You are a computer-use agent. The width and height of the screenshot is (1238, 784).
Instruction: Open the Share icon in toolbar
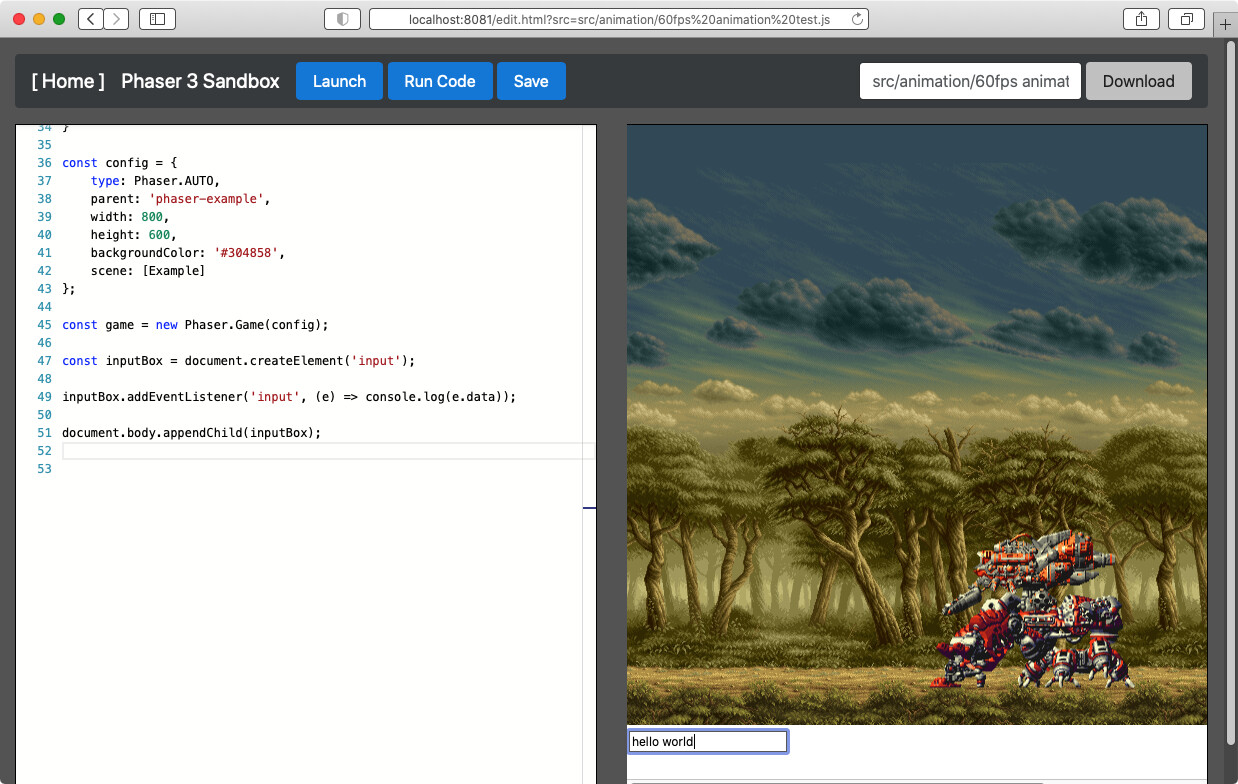point(1142,19)
